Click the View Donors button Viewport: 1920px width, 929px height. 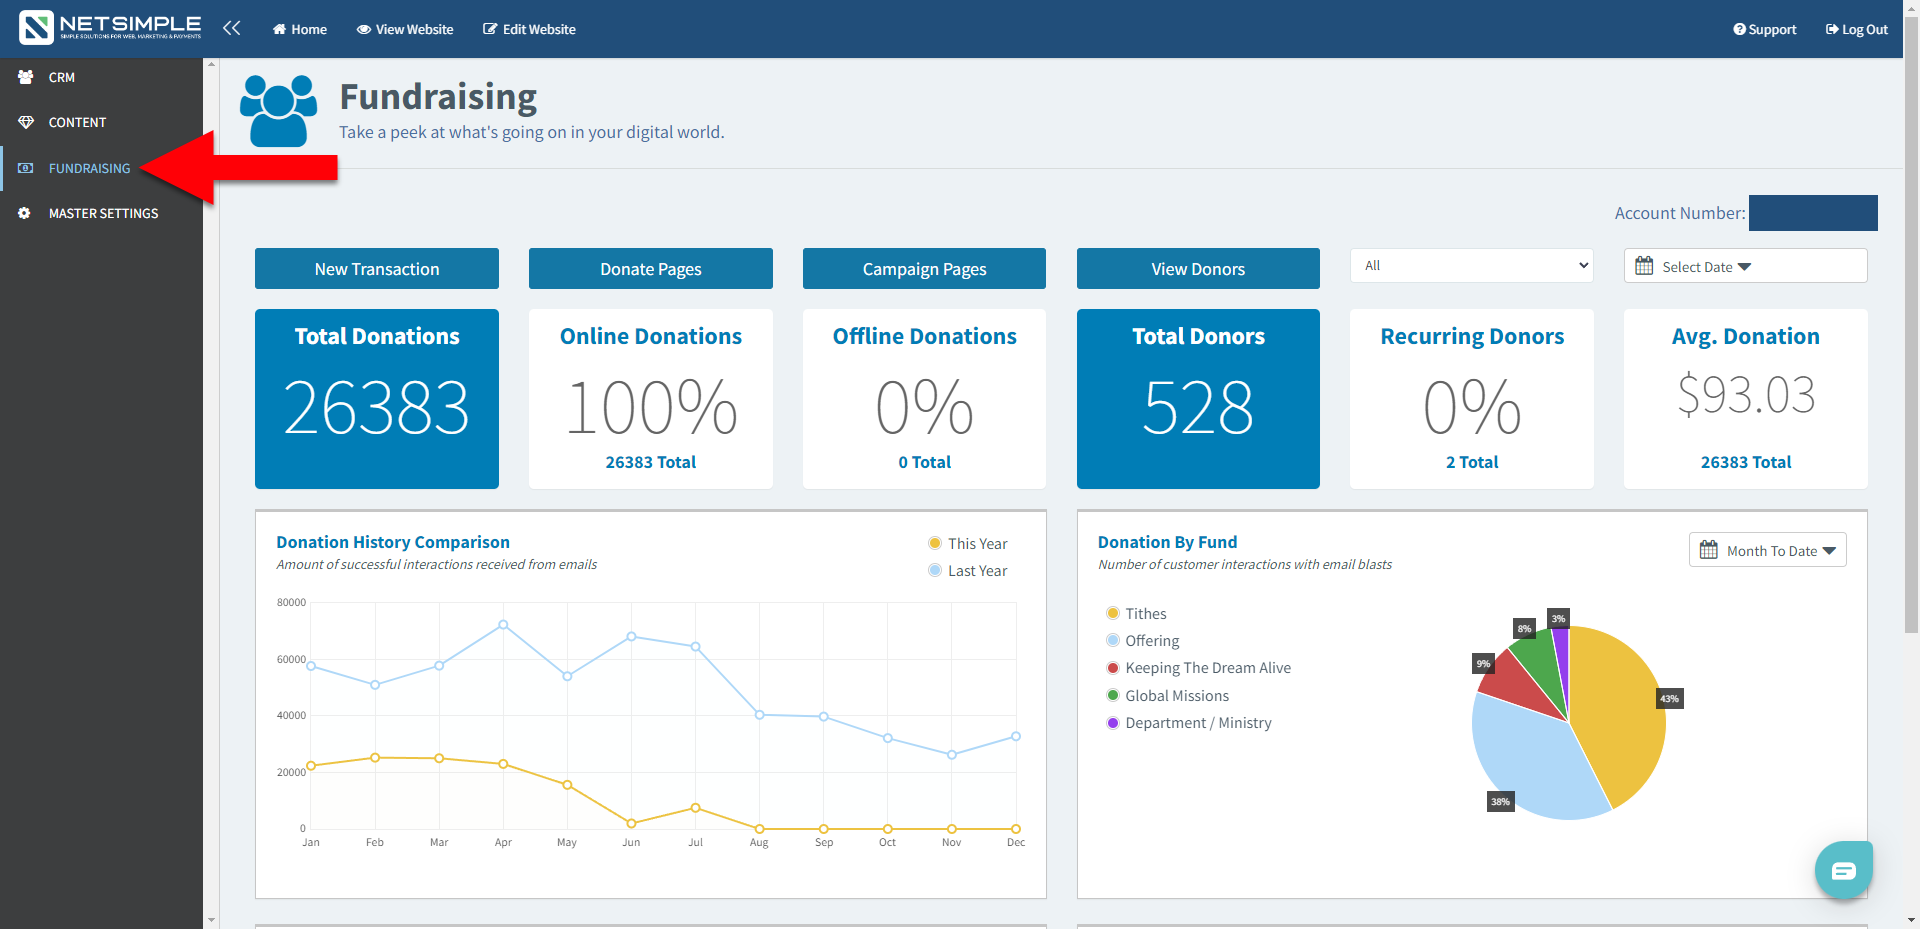[x=1198, y=269]
